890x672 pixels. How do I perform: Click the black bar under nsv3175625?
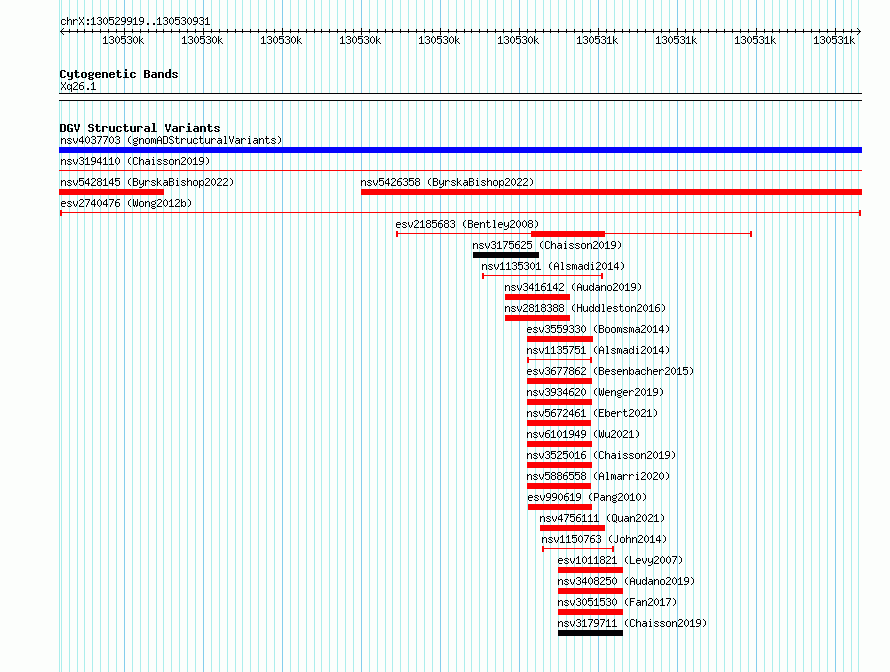click(506, 255)
